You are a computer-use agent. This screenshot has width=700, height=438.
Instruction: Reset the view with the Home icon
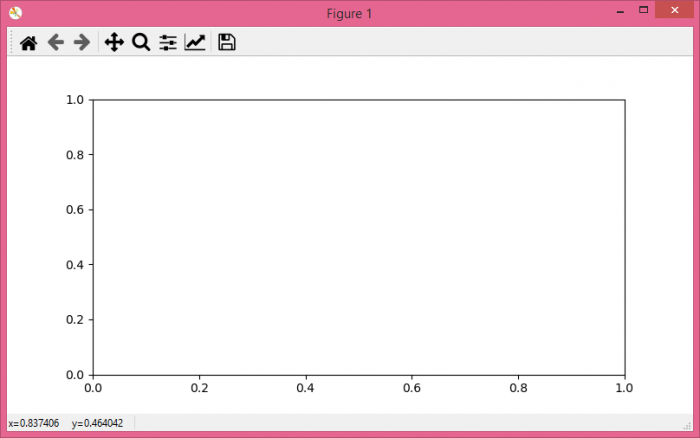29,43
